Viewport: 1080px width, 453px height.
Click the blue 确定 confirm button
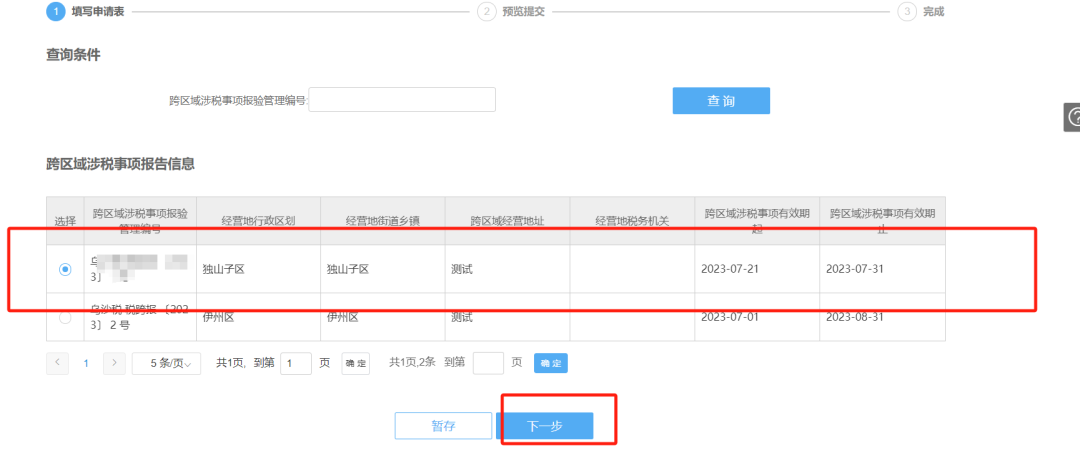551,363
